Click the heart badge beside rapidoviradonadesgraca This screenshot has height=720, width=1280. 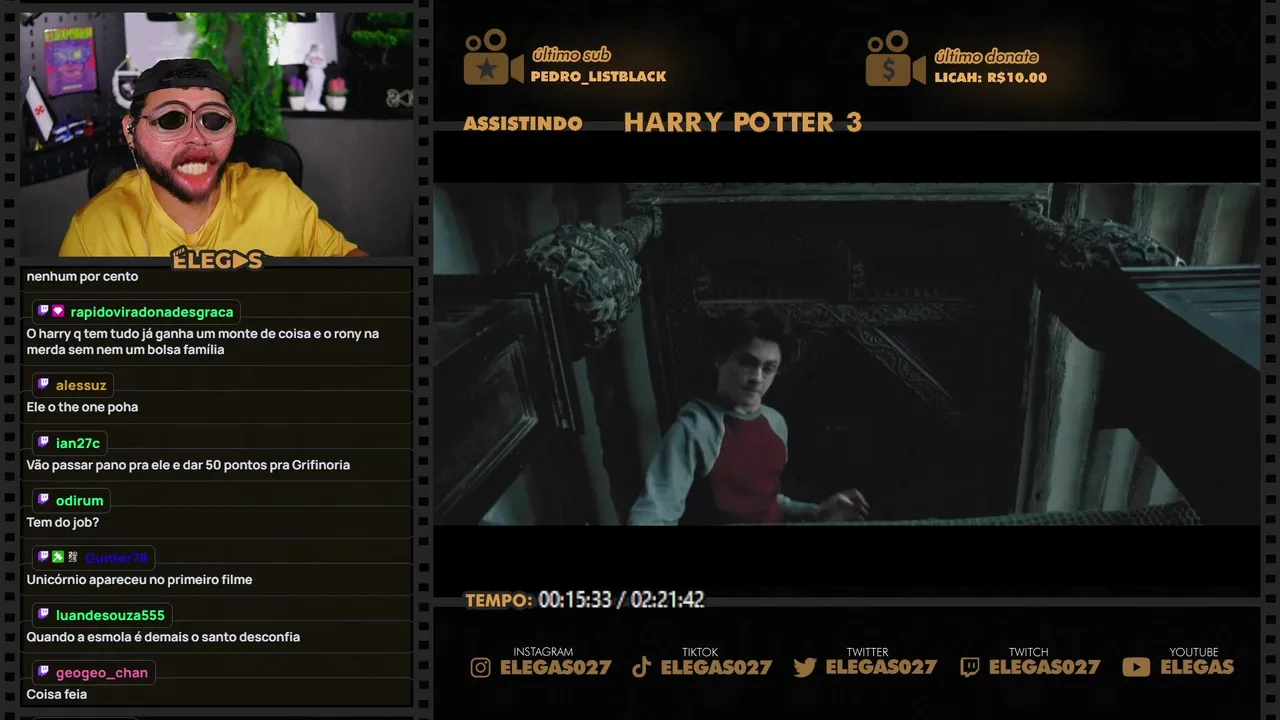58,312
